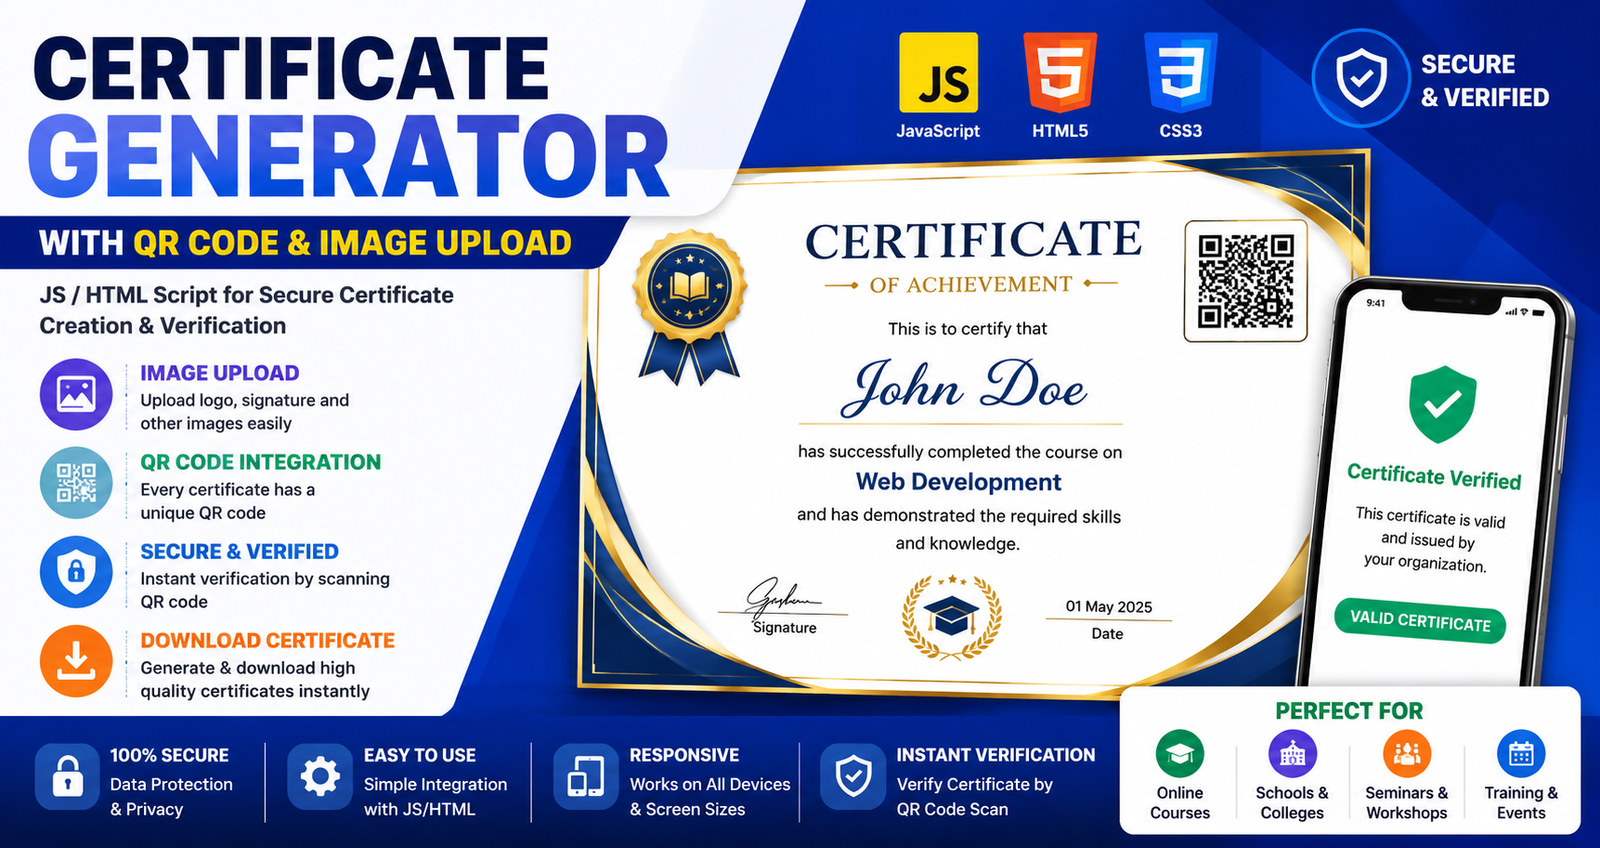Viewport: 1600px width, 848px height.
Task: Click the Schools & Colleges label
Action: pos(1292,803)
